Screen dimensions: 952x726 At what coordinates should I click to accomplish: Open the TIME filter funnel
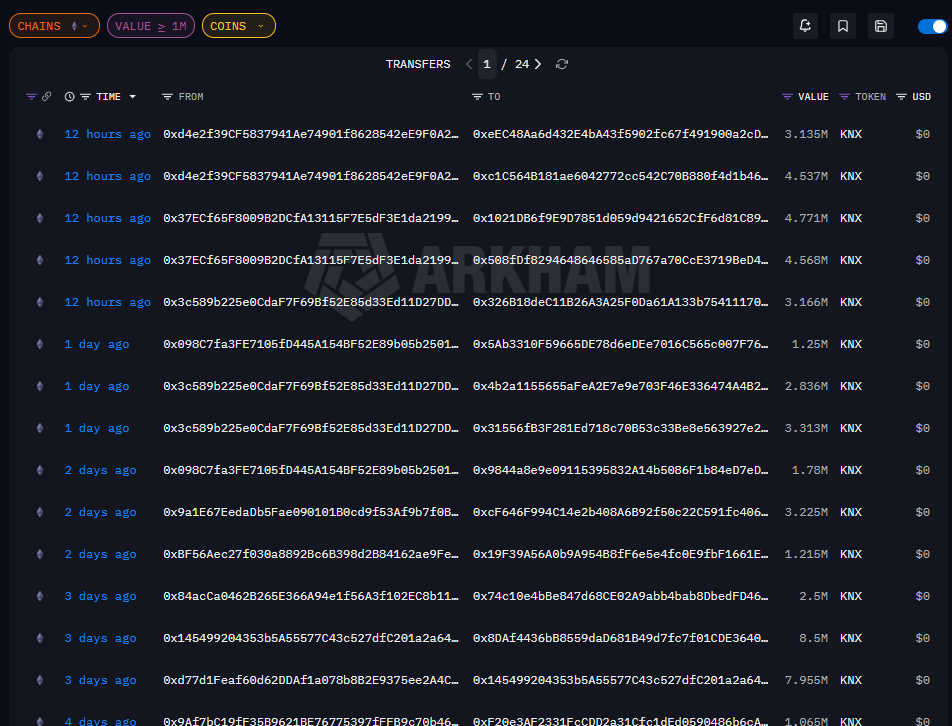[x=86, y=97]
